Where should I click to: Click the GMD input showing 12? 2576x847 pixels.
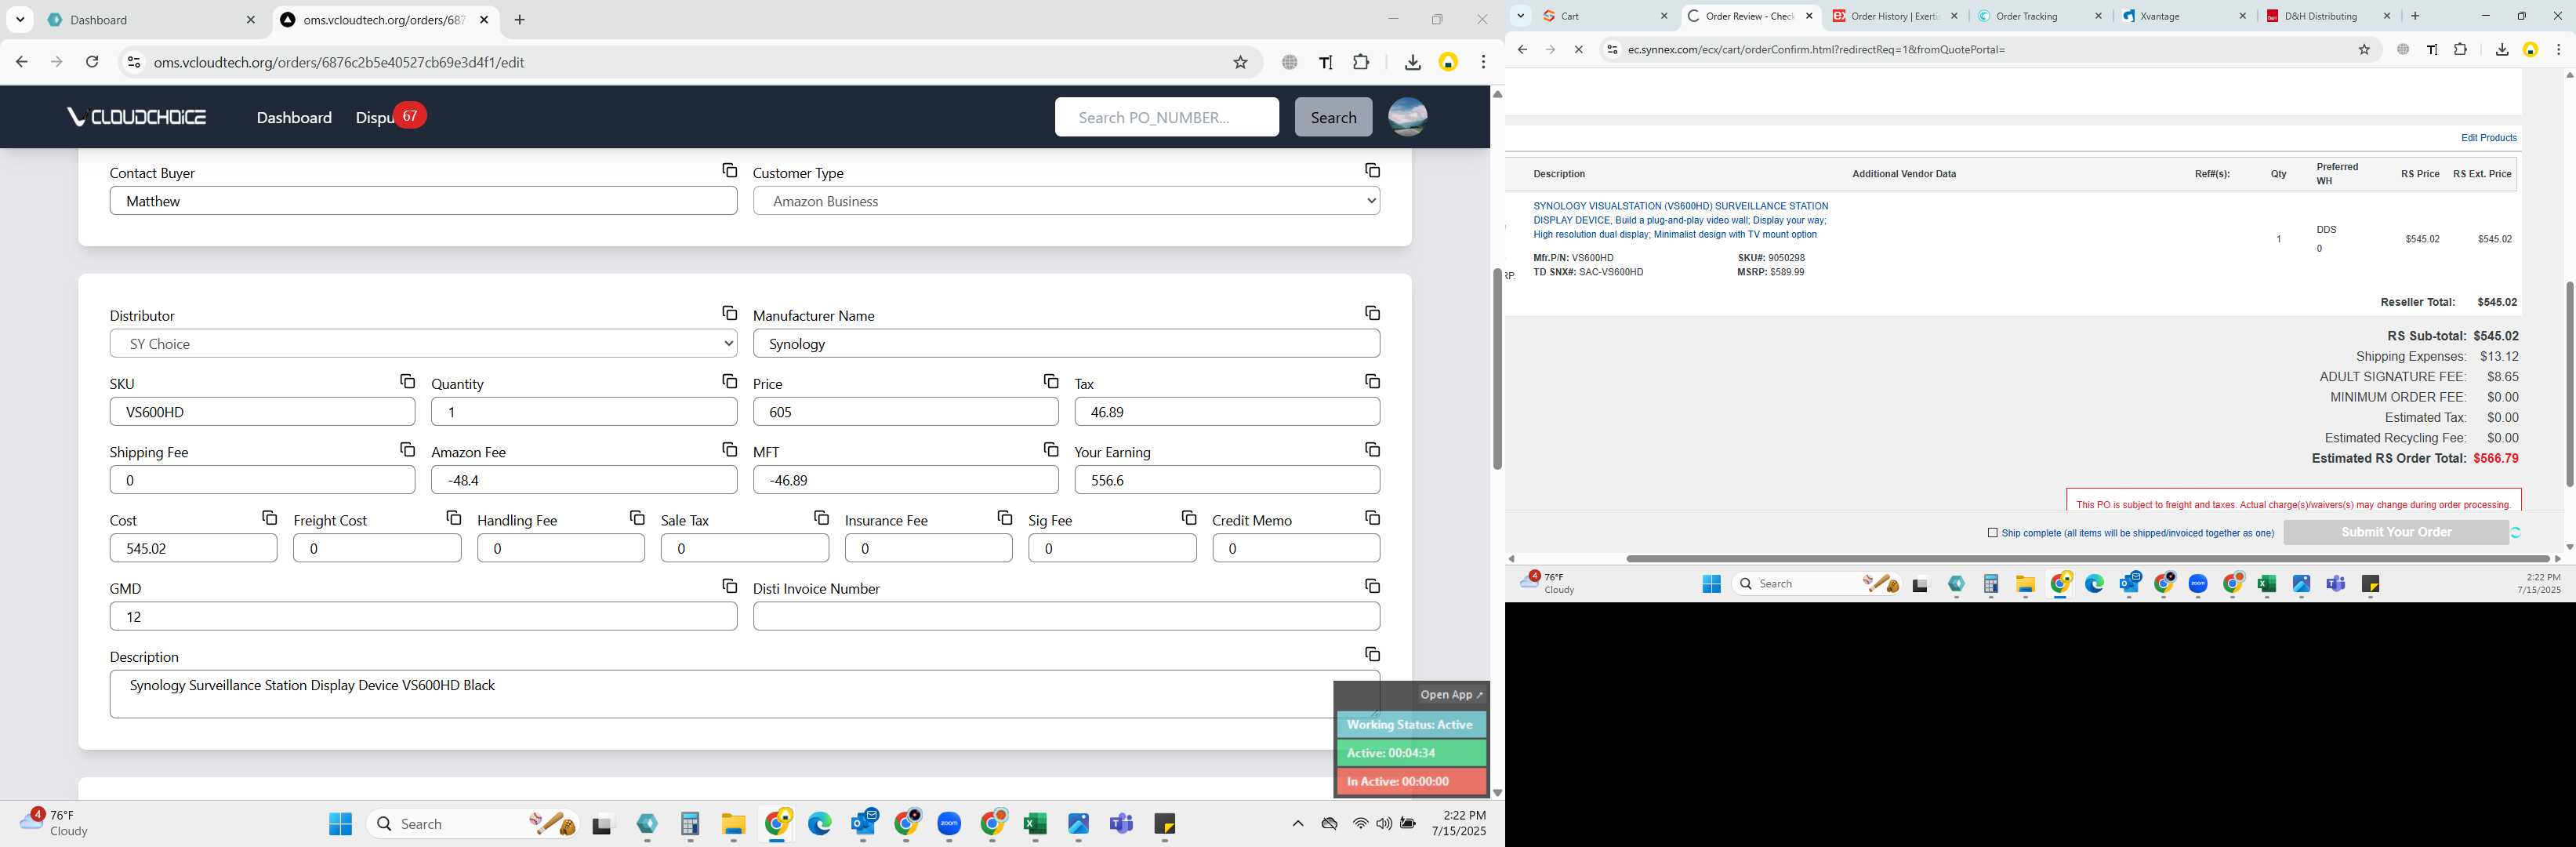tap(423, 616)
